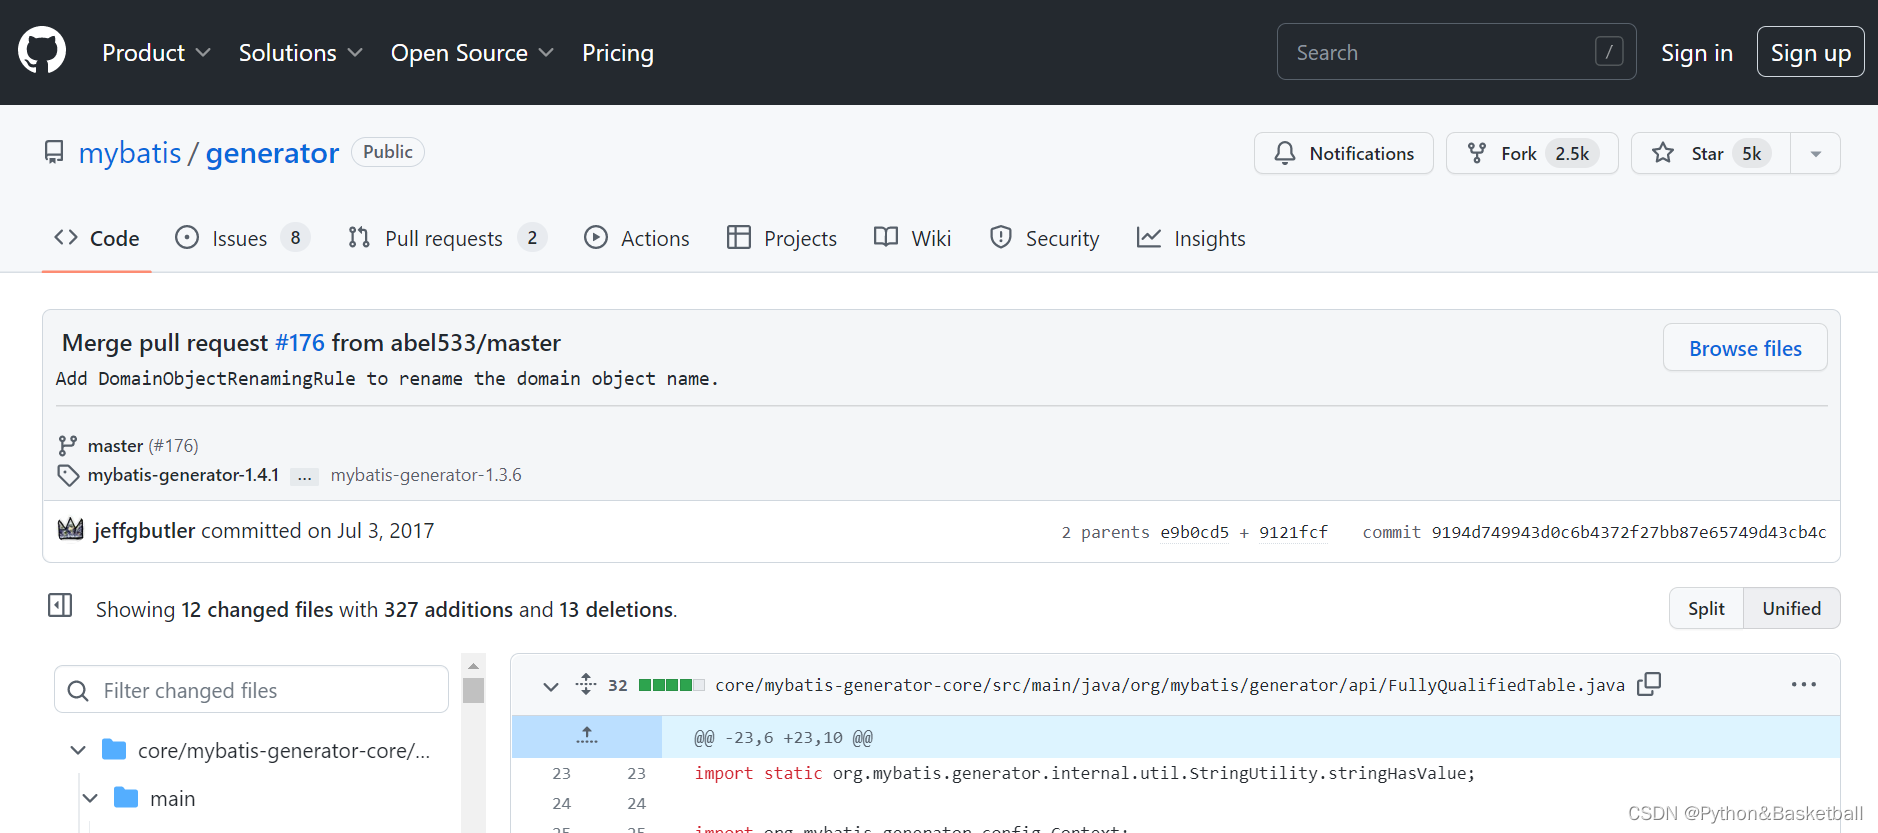Click the Notifications bell button
1878x833 pixels.
[1343, 153]
